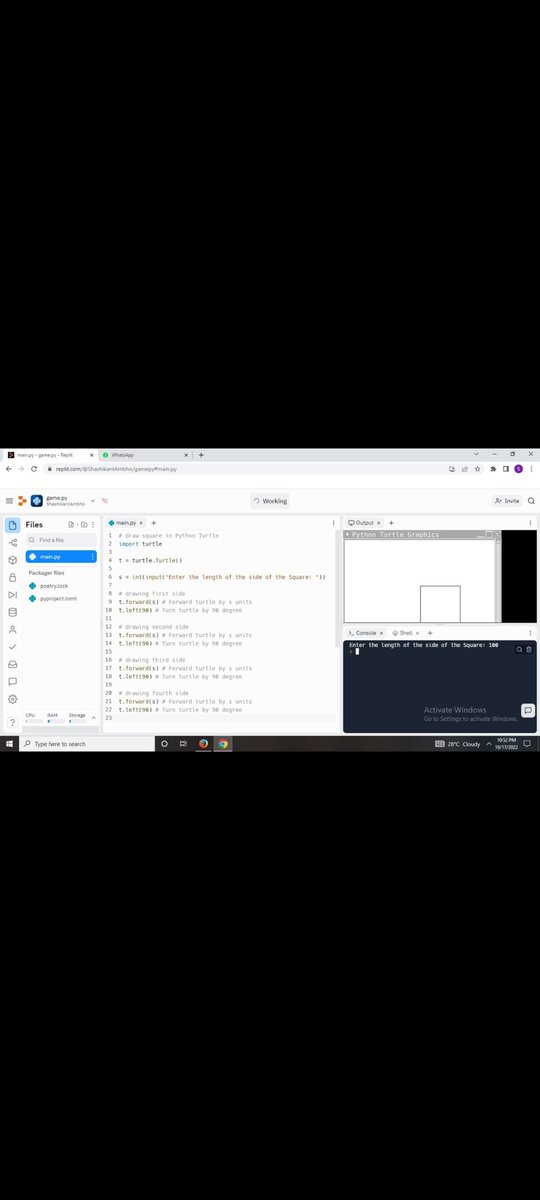This screenshot has width=540, height=1200.
Task: Open the inbox tray icon in sidebar
Action: pos(12,664)
